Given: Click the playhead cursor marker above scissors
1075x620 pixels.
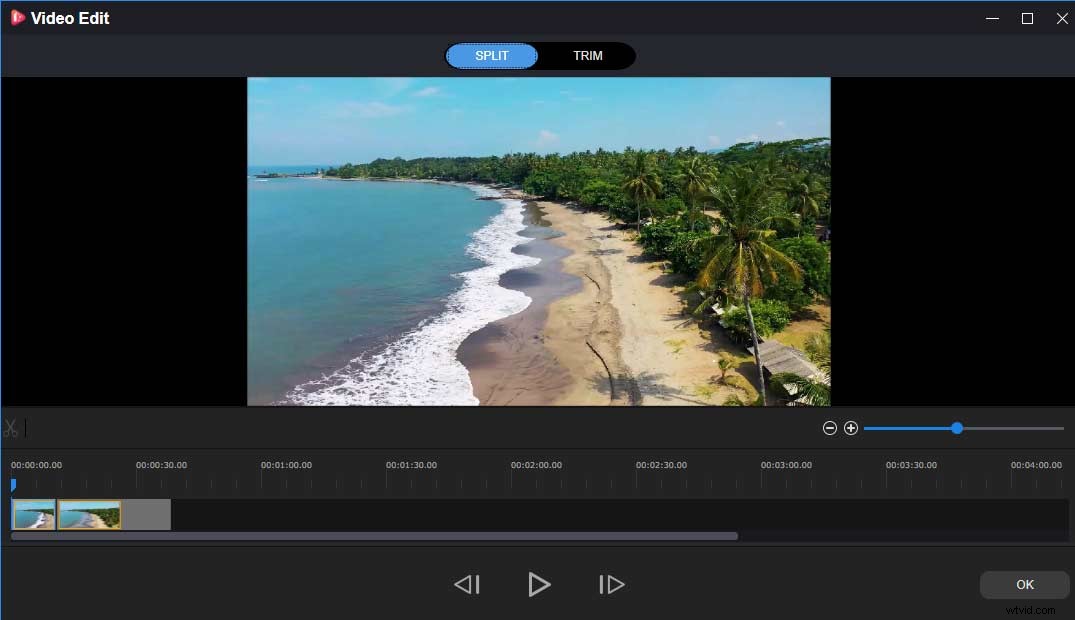Looking at the screenshot, I should click(24, 427).
